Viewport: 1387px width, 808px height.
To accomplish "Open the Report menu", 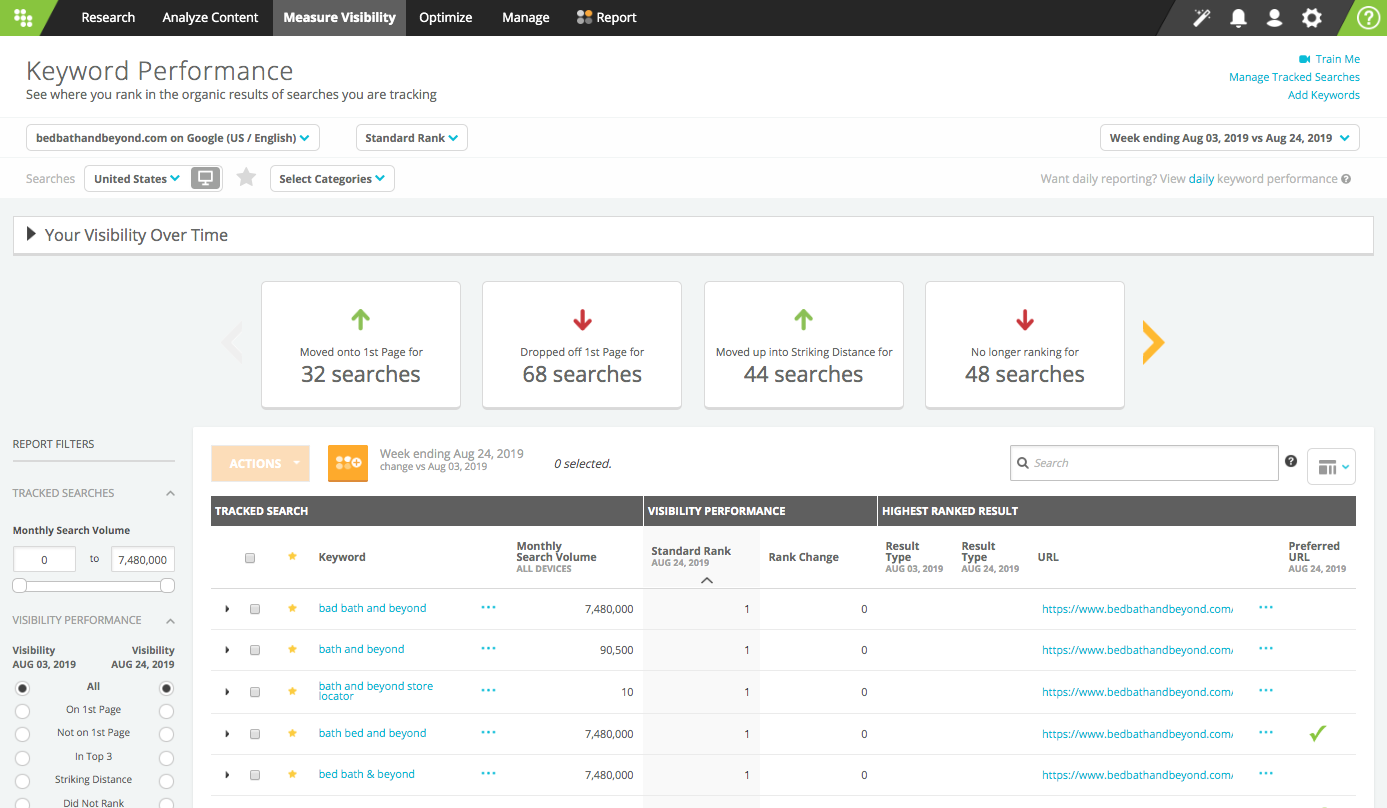I will coord(607,18).
